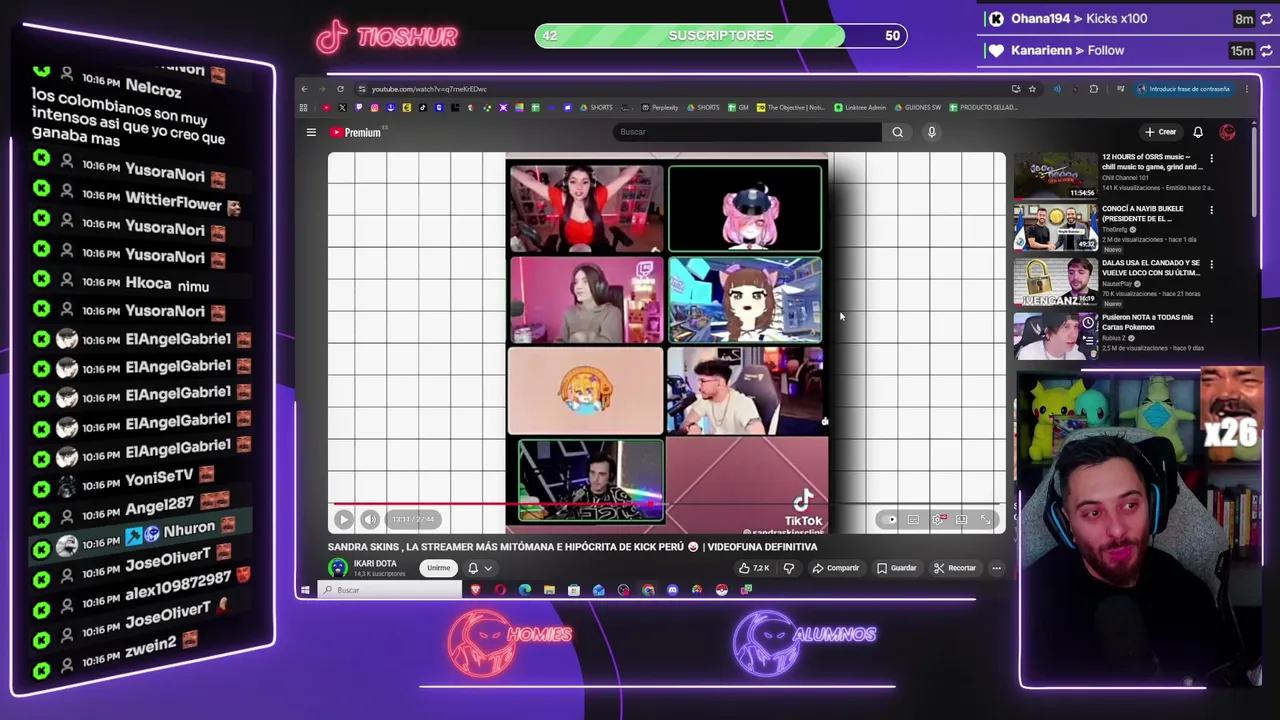Open options for the NAYIB BUKELE video

[x=1212, y=210]
